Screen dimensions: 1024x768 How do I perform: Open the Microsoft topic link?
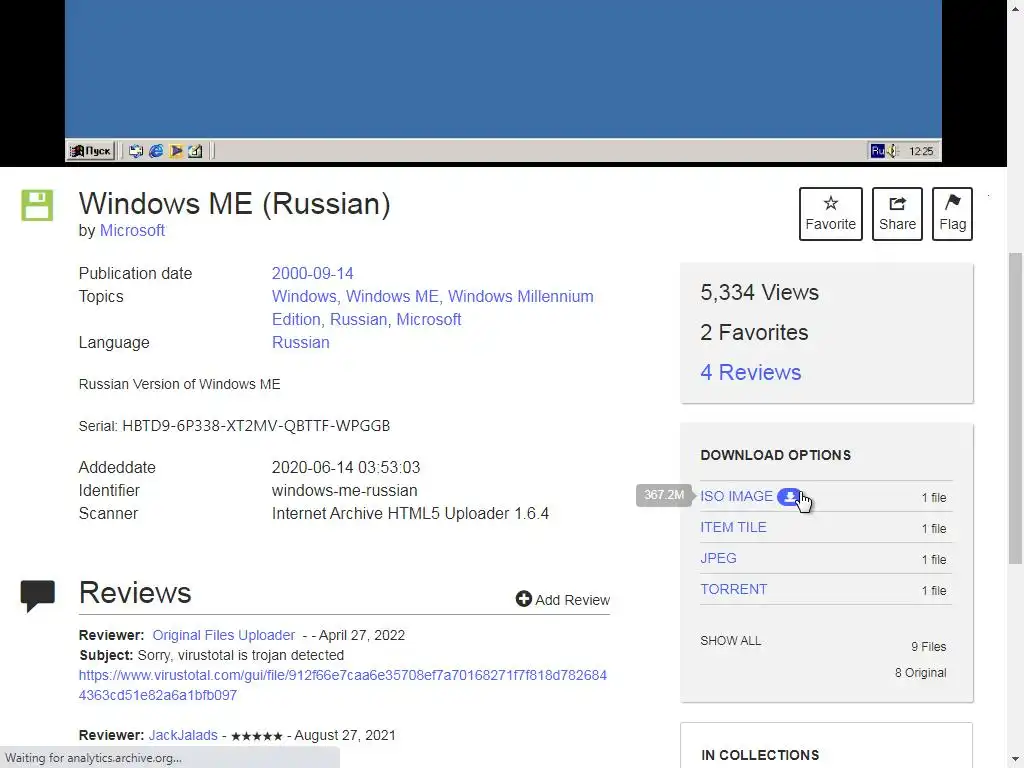pyautogui.click(x=428, y=319)
